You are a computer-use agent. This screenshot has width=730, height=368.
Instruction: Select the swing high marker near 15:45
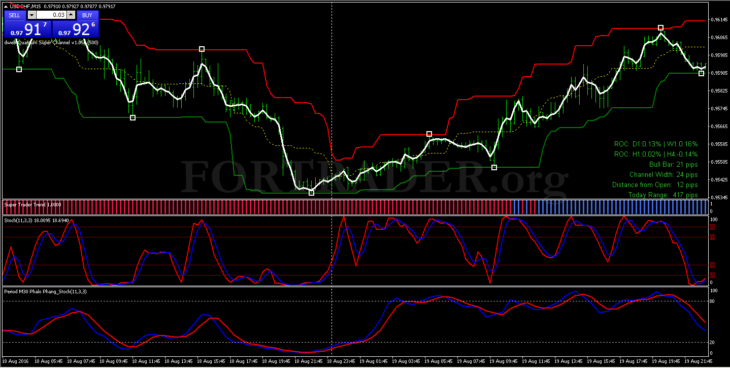coord(202,49)
